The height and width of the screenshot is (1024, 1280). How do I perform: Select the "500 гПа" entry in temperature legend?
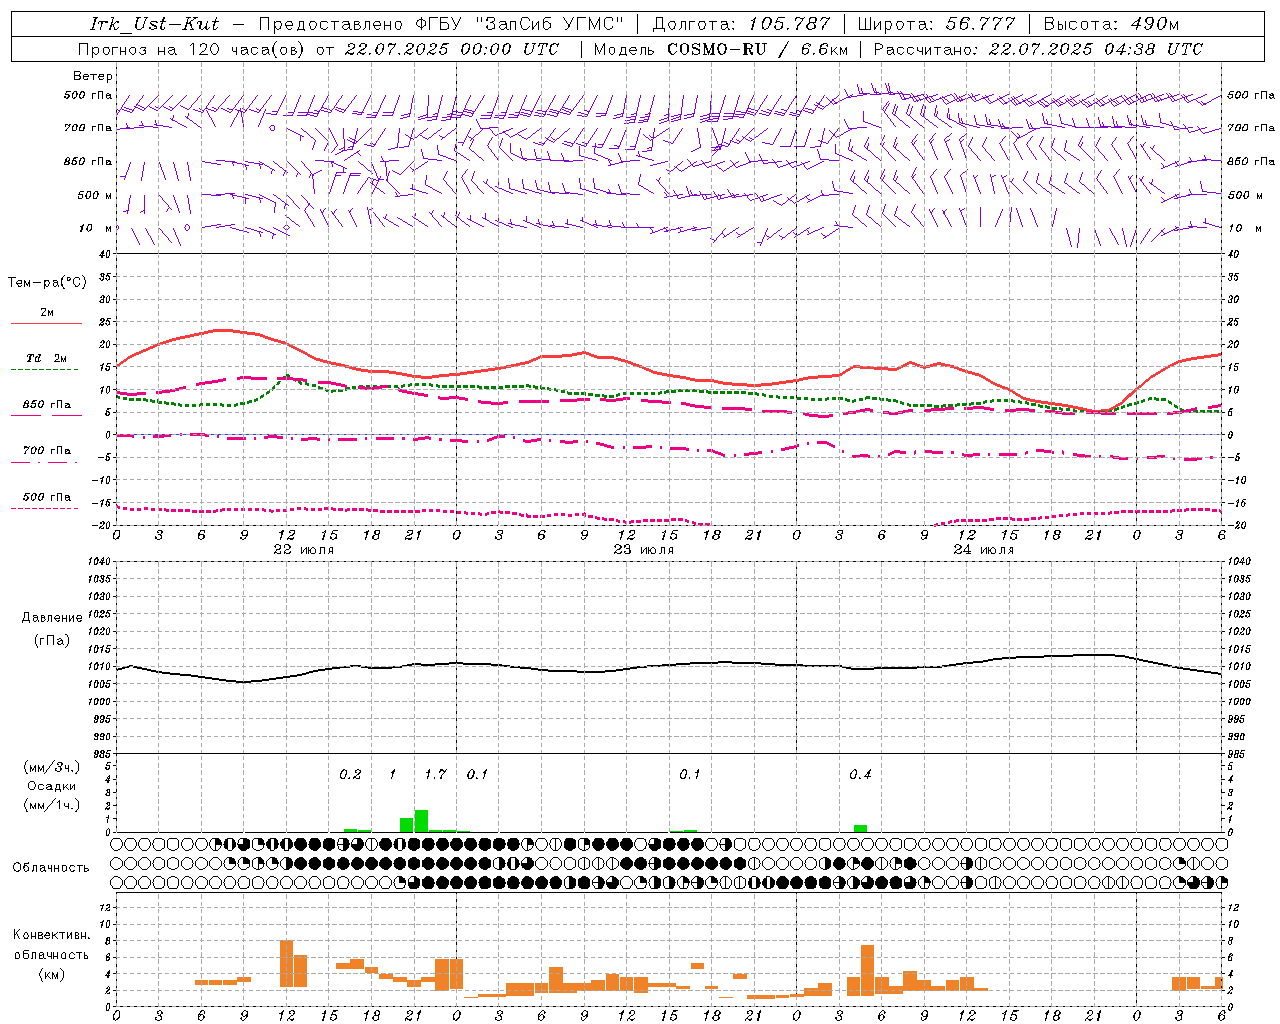click(46, 497)
